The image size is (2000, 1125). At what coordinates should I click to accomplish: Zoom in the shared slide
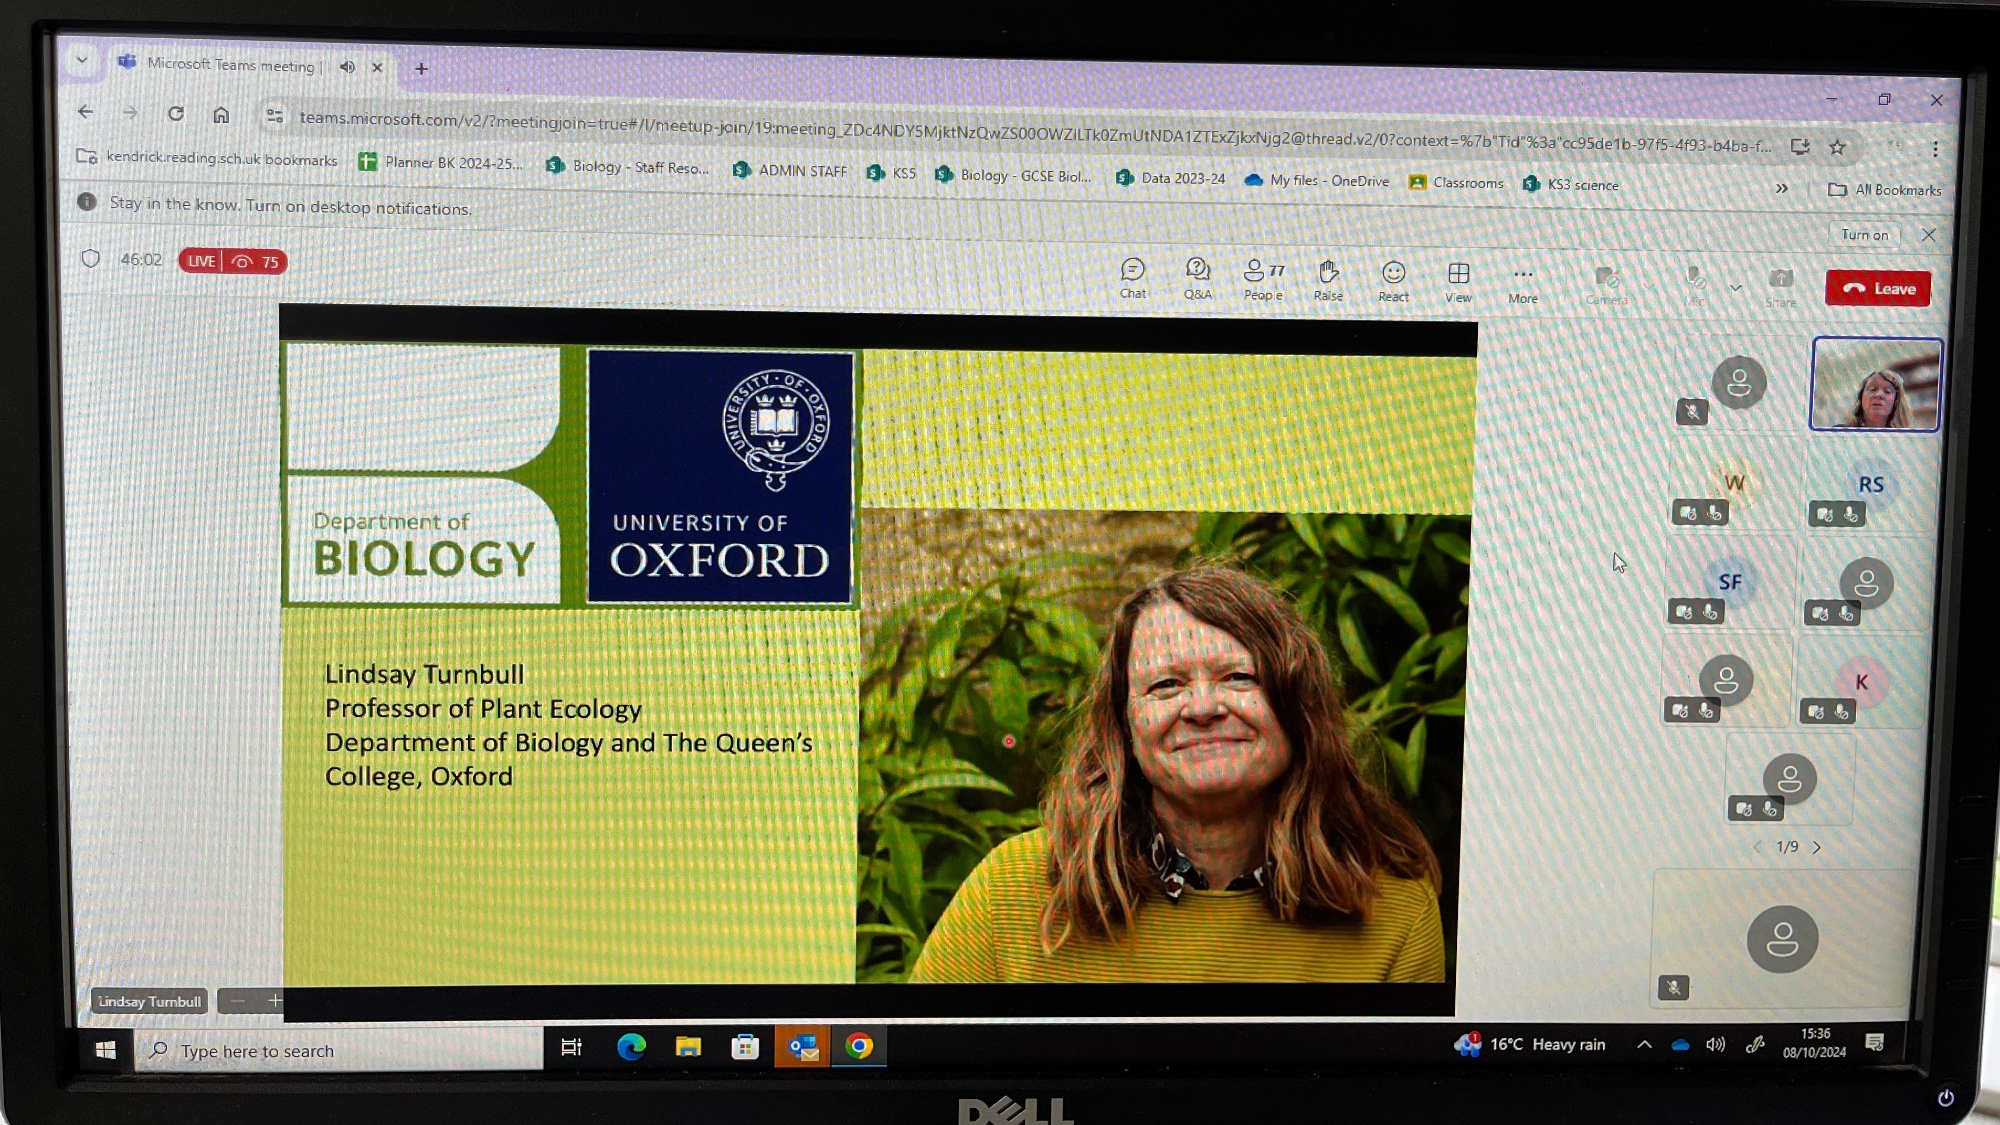pos(274,1000)
